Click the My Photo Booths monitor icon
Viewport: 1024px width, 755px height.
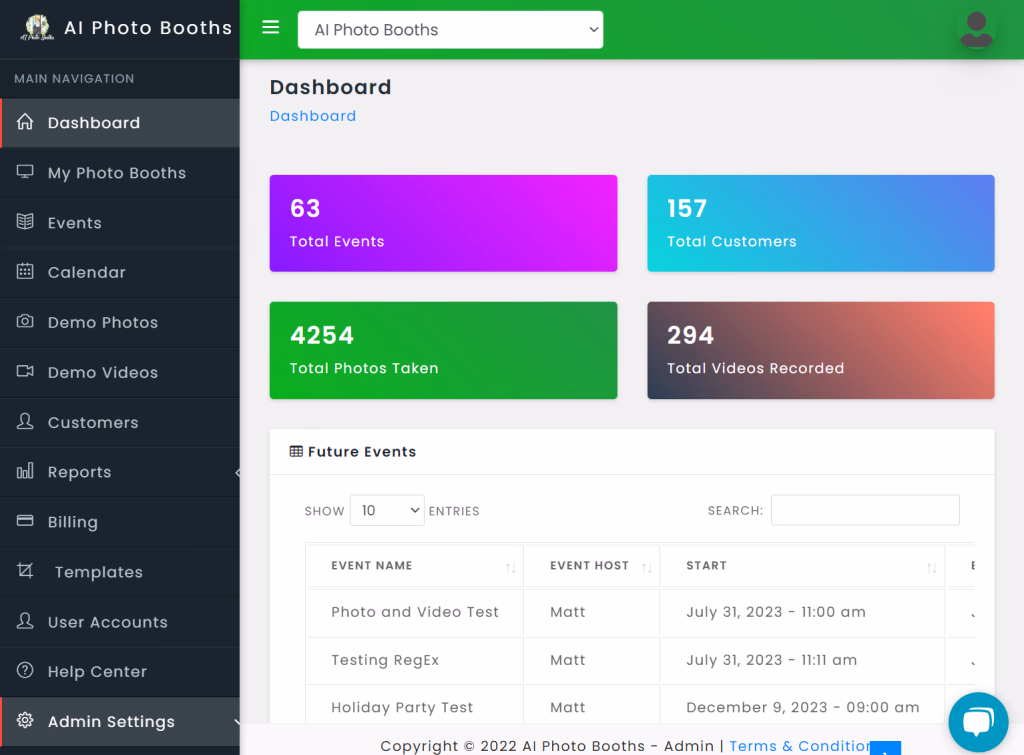pyautogui.click(x=25, y=172)
